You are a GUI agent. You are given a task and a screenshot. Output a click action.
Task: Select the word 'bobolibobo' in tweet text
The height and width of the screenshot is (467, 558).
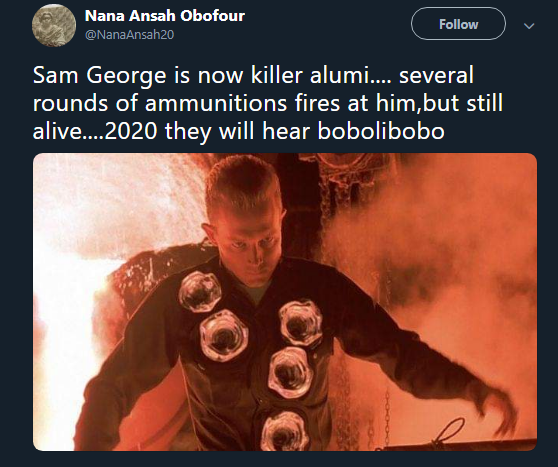click(381, 131)
